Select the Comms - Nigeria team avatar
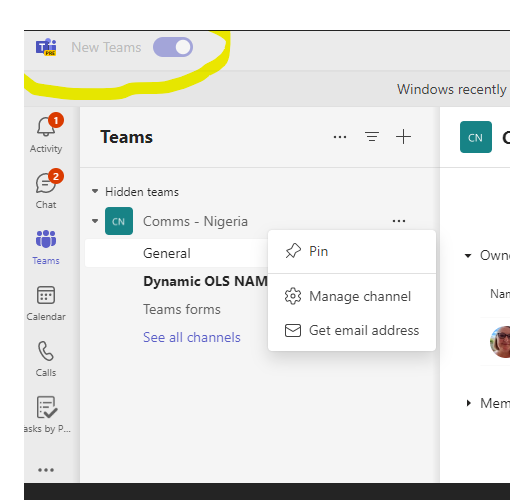Image resolution: width=510 pixels, height=500 pixels. coord(119,221)
